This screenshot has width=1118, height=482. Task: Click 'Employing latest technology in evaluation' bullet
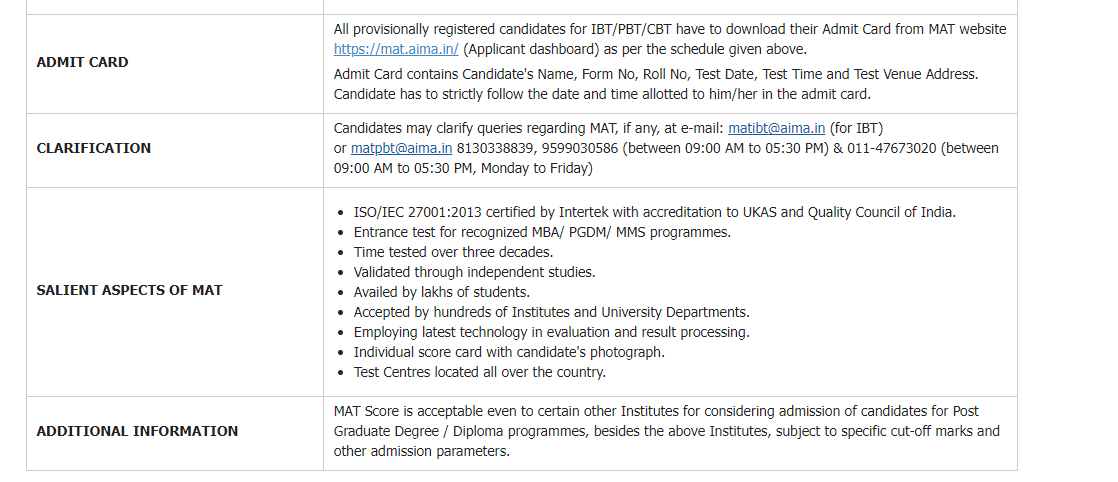551,332
